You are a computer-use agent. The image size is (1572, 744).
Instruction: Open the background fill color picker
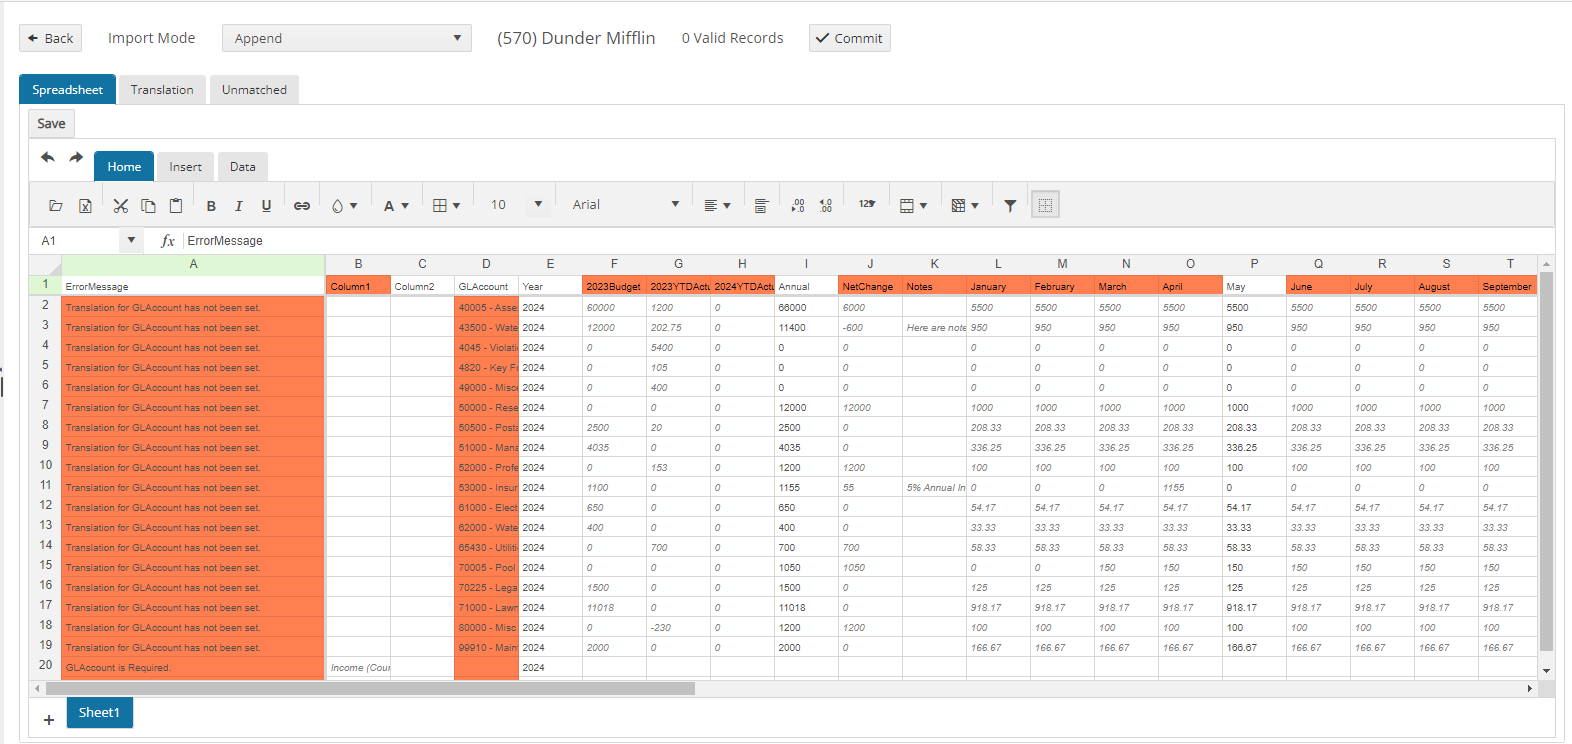344,206
